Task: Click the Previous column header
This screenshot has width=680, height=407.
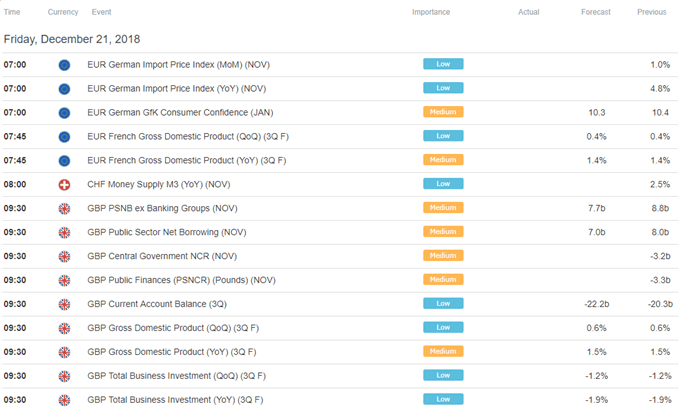Action: click(651, 12)
